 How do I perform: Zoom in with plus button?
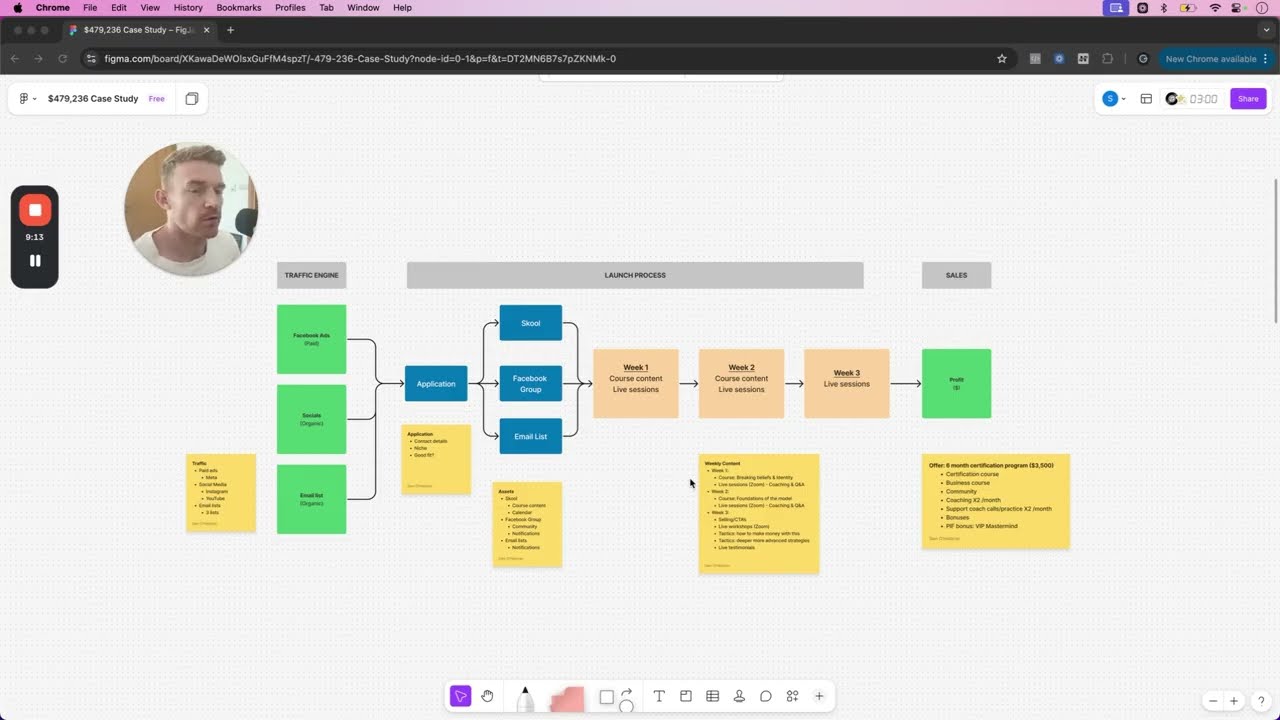[1234, 701]
